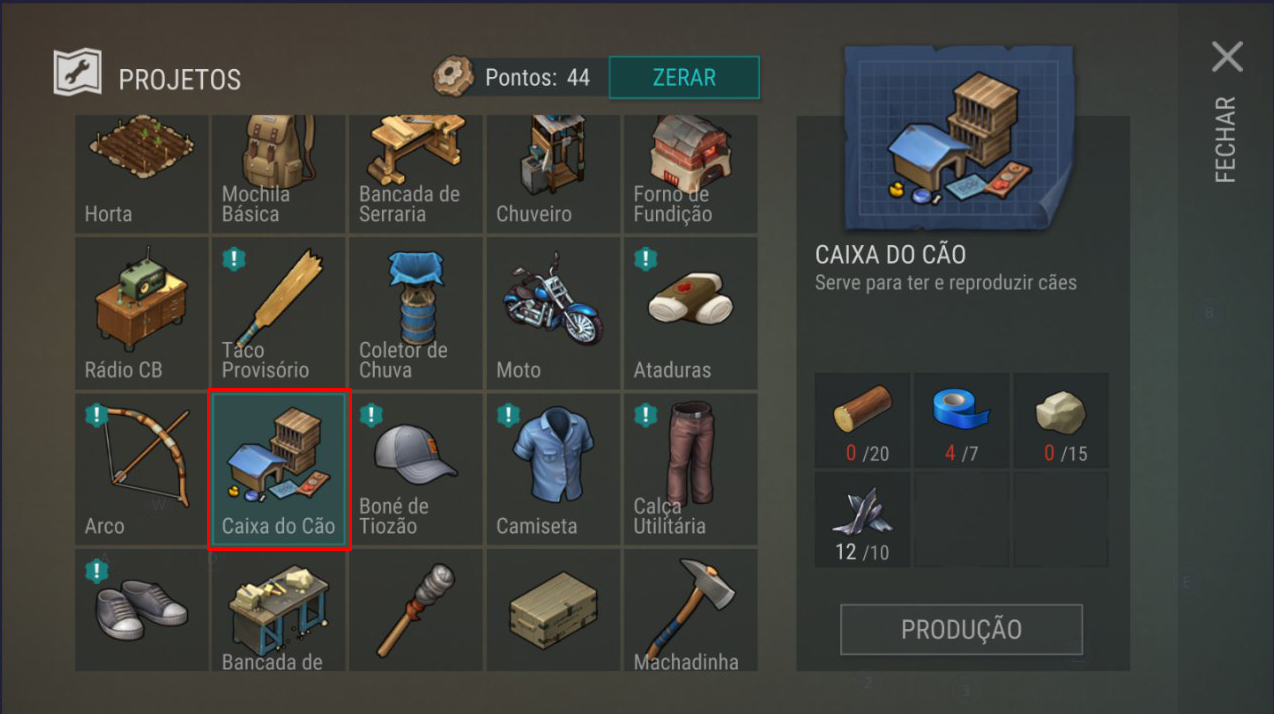Screen dimensions: 1274x714
Task: Select the Chuveiro shower blueprint
Action: (x=553, y=174)
